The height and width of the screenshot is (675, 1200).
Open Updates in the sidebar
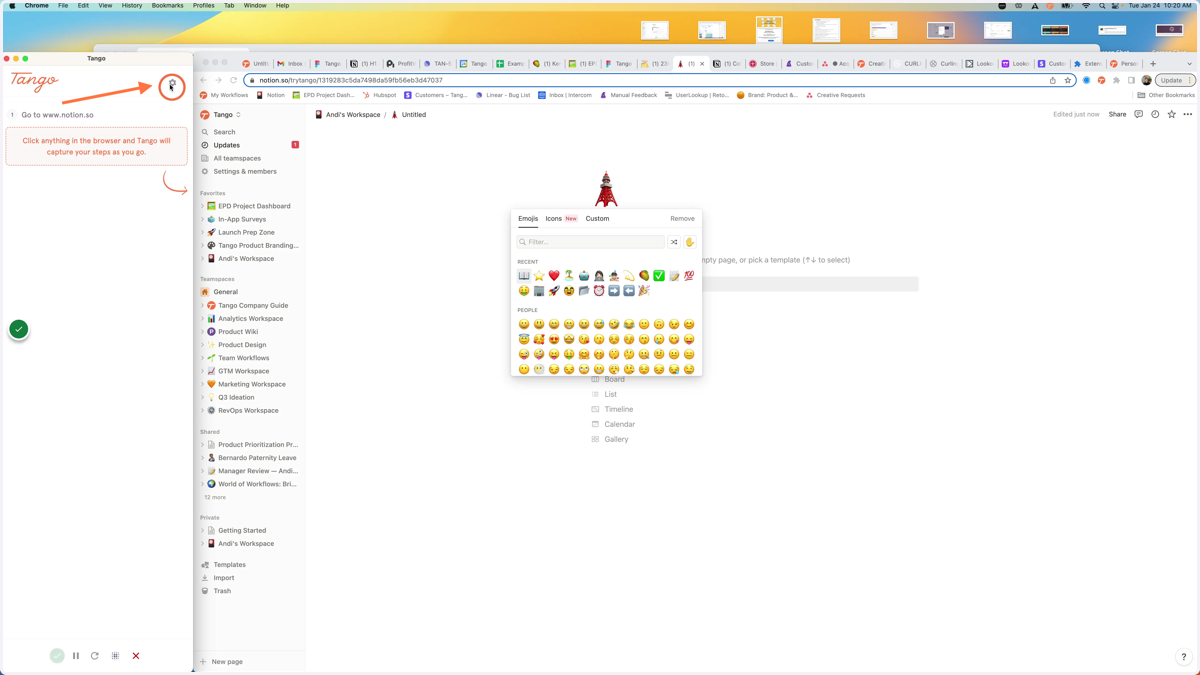pyautogui.click(x=227, y=145)
